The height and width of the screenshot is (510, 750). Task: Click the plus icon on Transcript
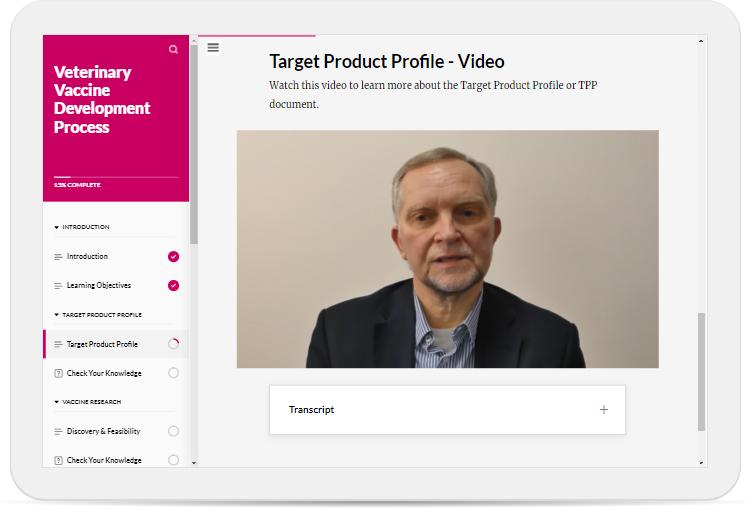(x=603, y=410)
